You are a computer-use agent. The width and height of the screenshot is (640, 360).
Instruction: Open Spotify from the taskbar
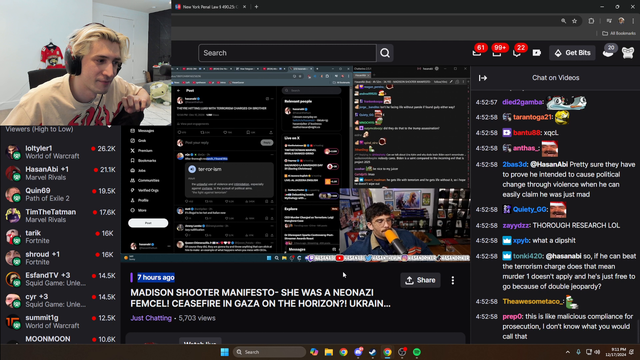pyautogui.click(x=417, y=352)
